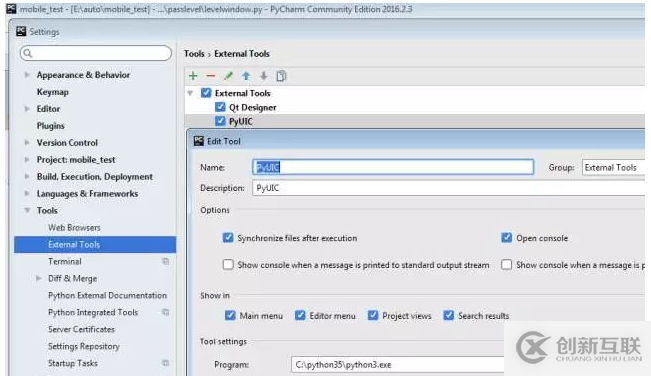Expand Project: mobile_test node

tap(27, 159)
